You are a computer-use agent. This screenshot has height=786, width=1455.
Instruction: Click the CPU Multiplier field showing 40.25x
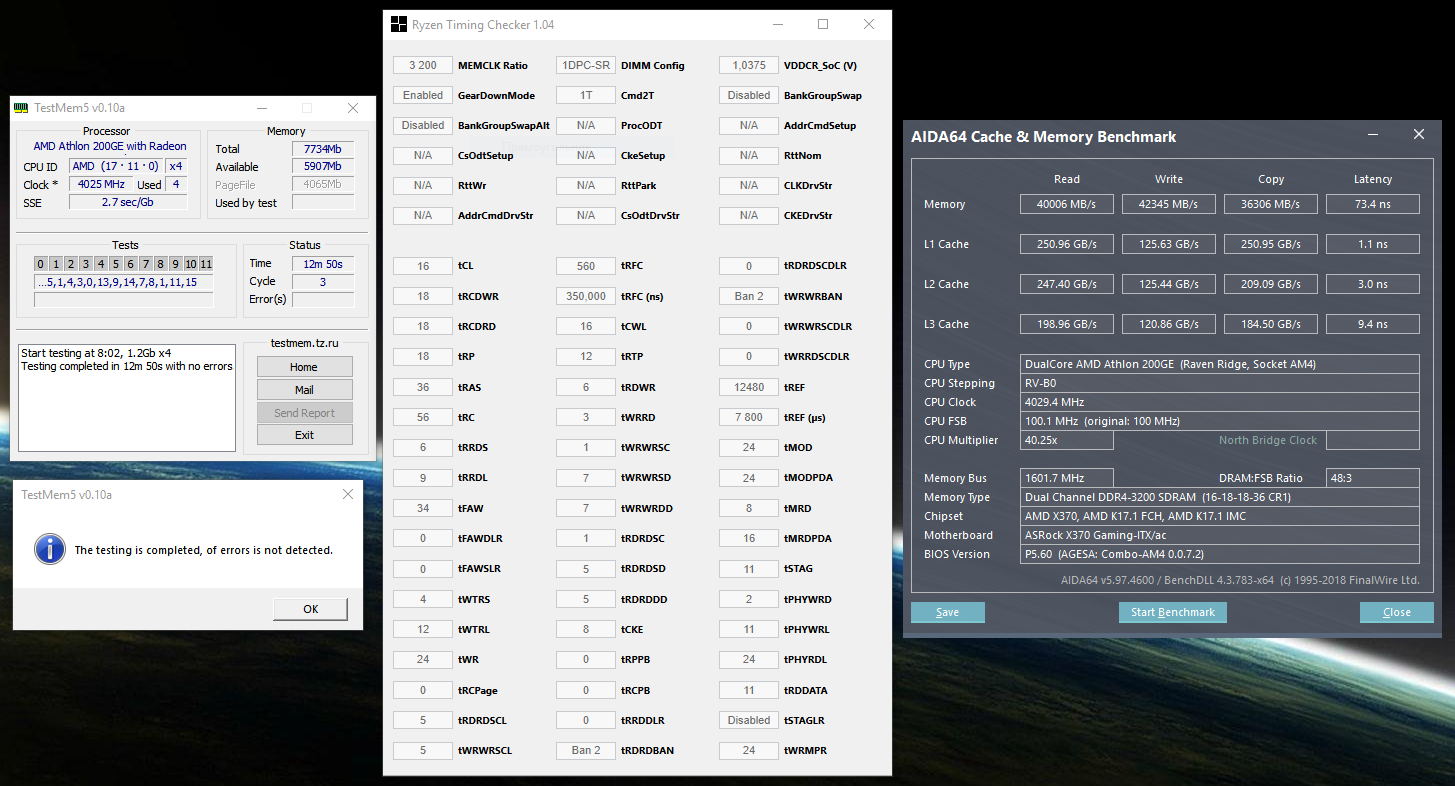pos(1067,440)
